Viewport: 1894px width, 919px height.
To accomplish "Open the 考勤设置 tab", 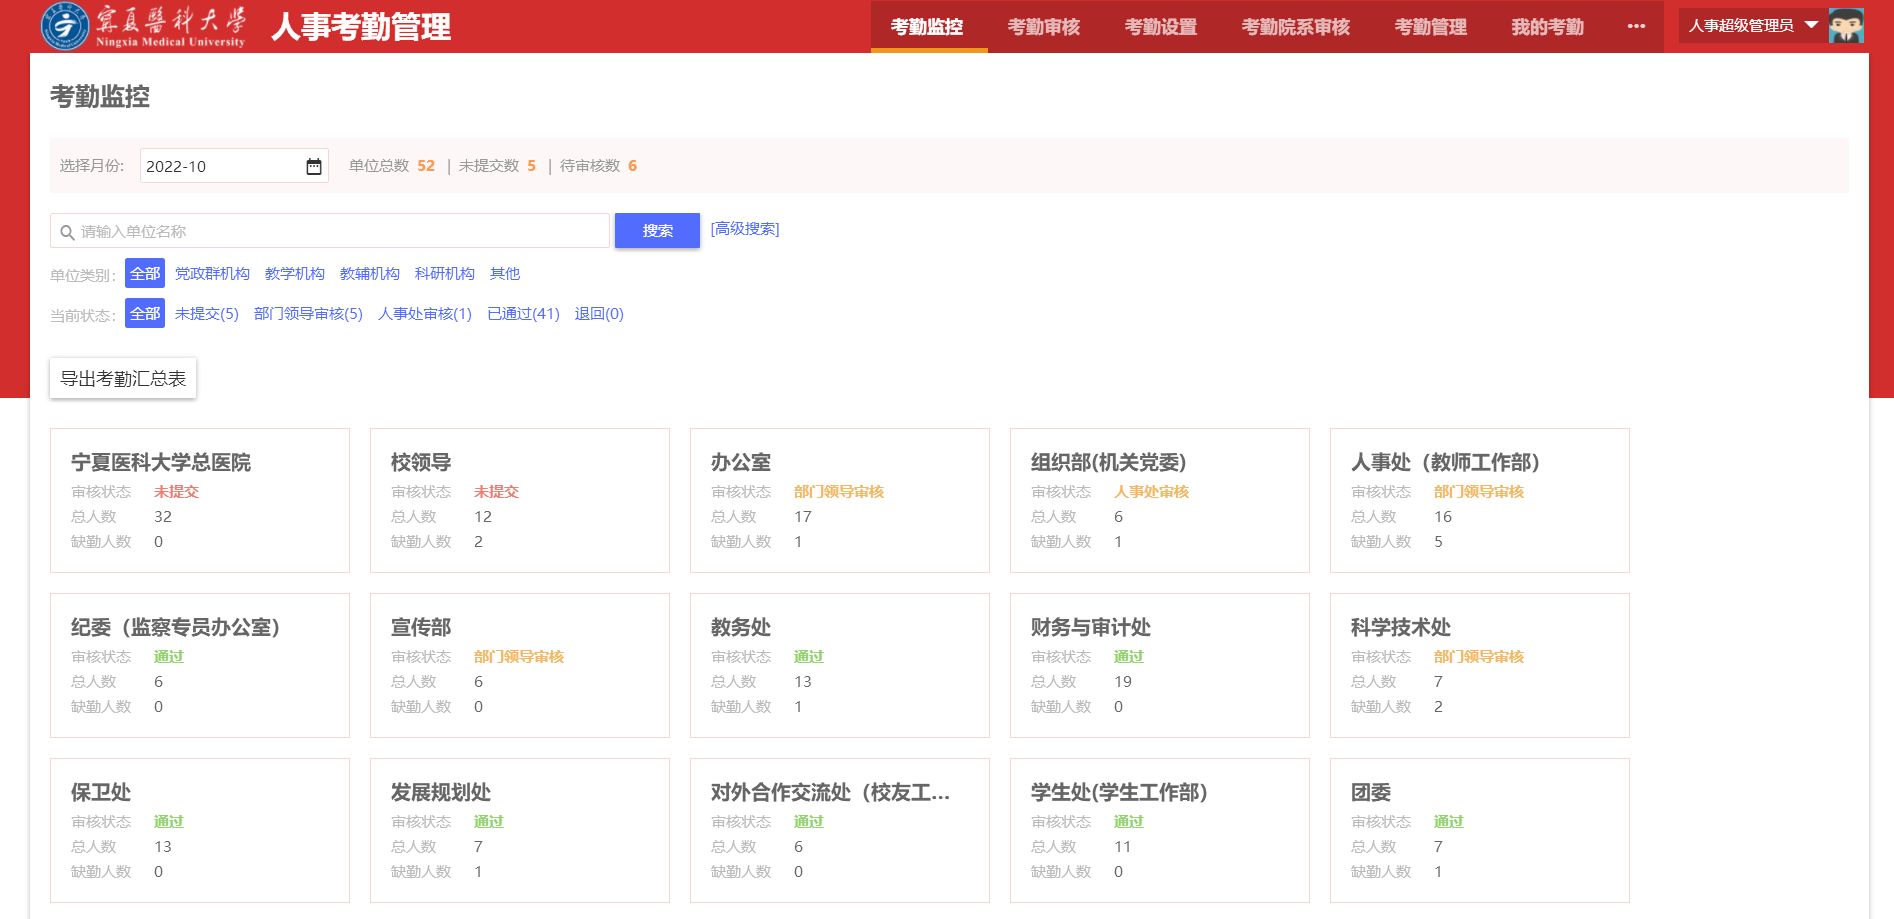I will point(1160,27).
